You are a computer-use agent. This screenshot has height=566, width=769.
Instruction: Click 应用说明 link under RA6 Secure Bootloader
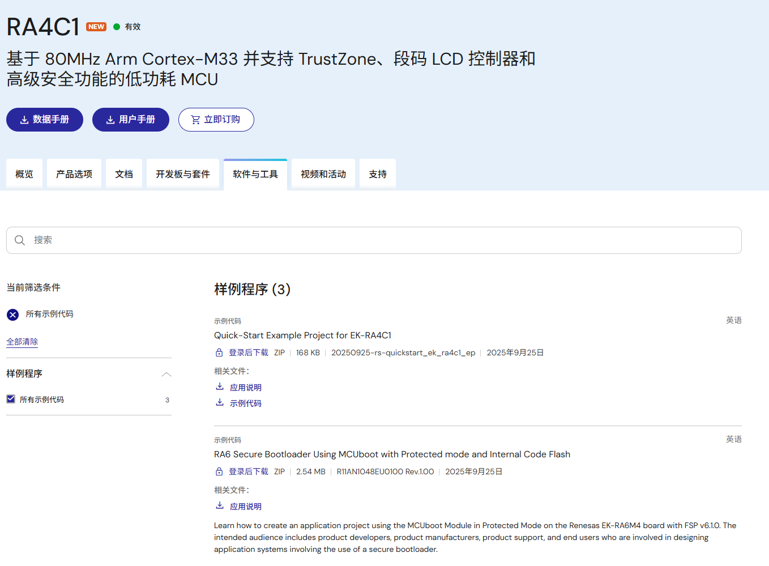click(x=246, y=506)
